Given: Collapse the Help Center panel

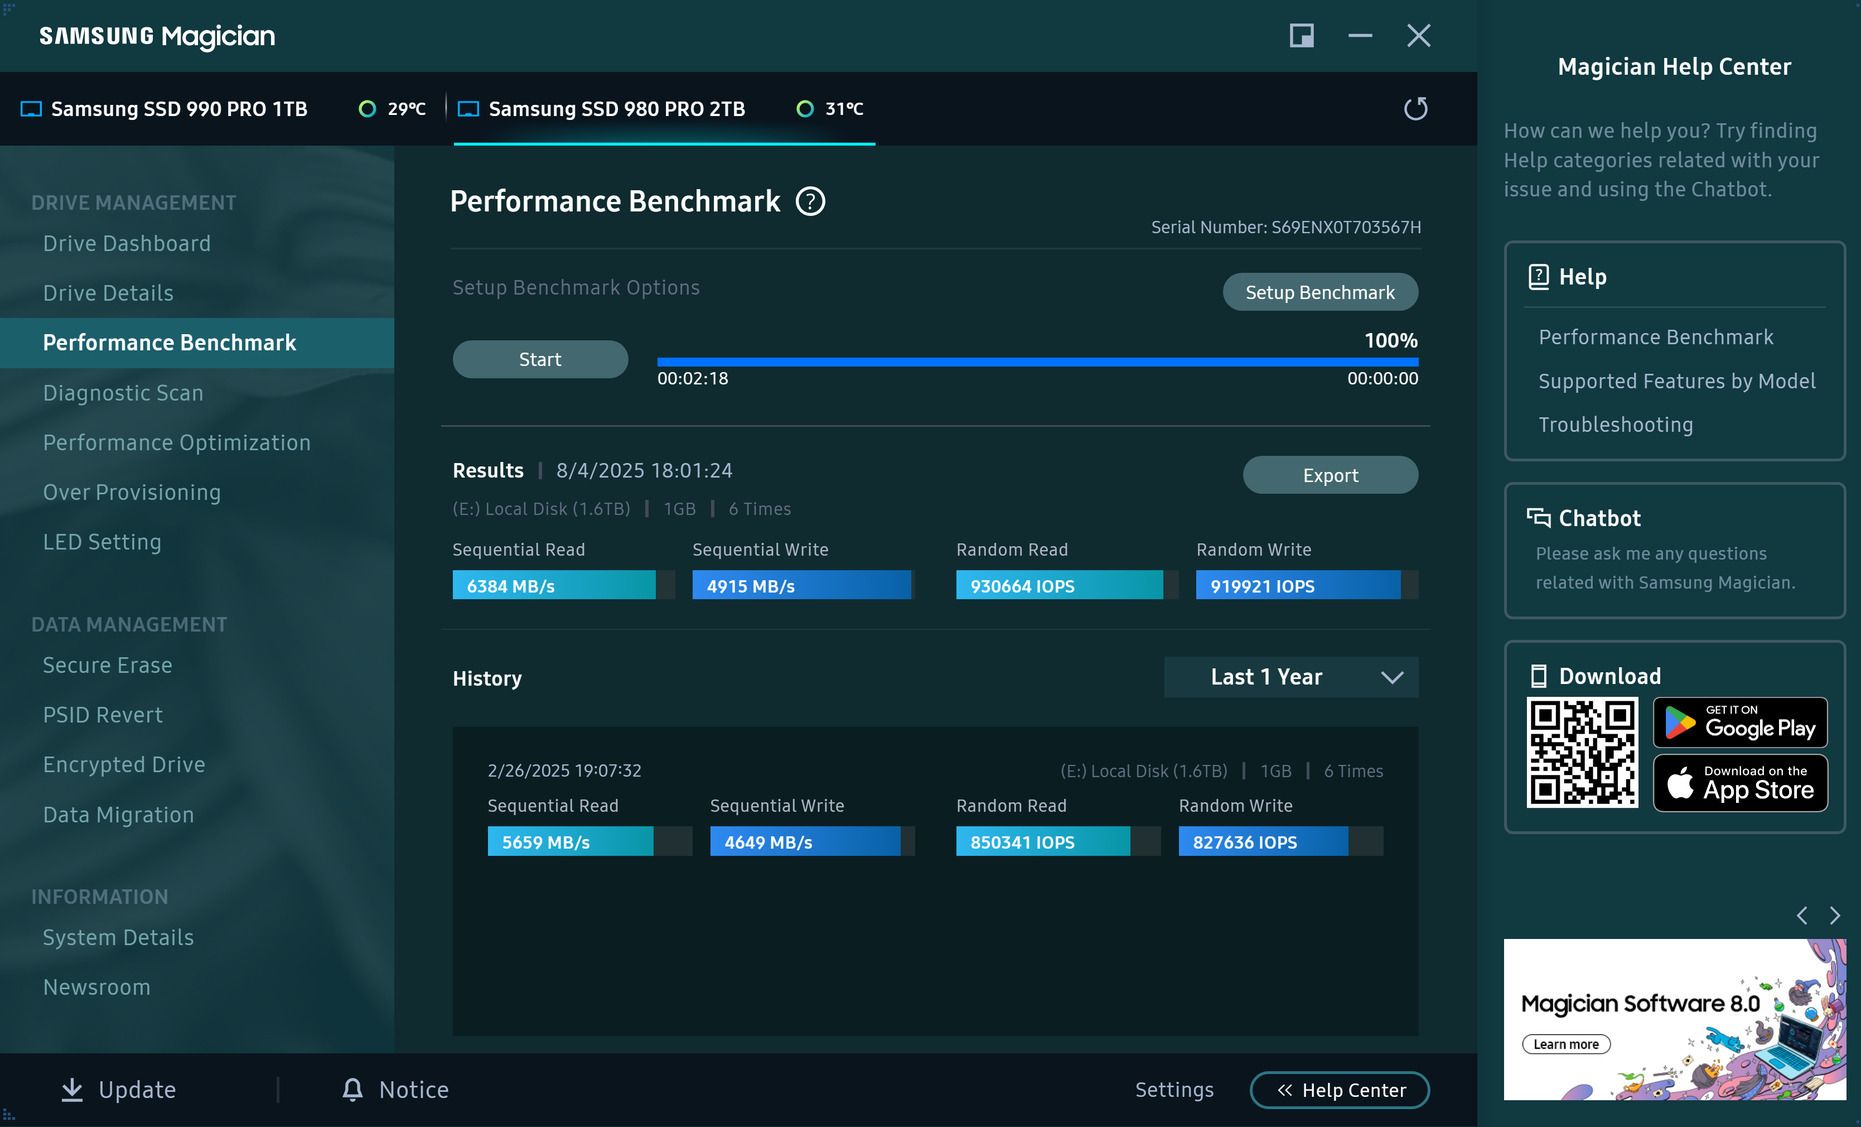Looking at the screenshot, I should click(1339, 1090).
